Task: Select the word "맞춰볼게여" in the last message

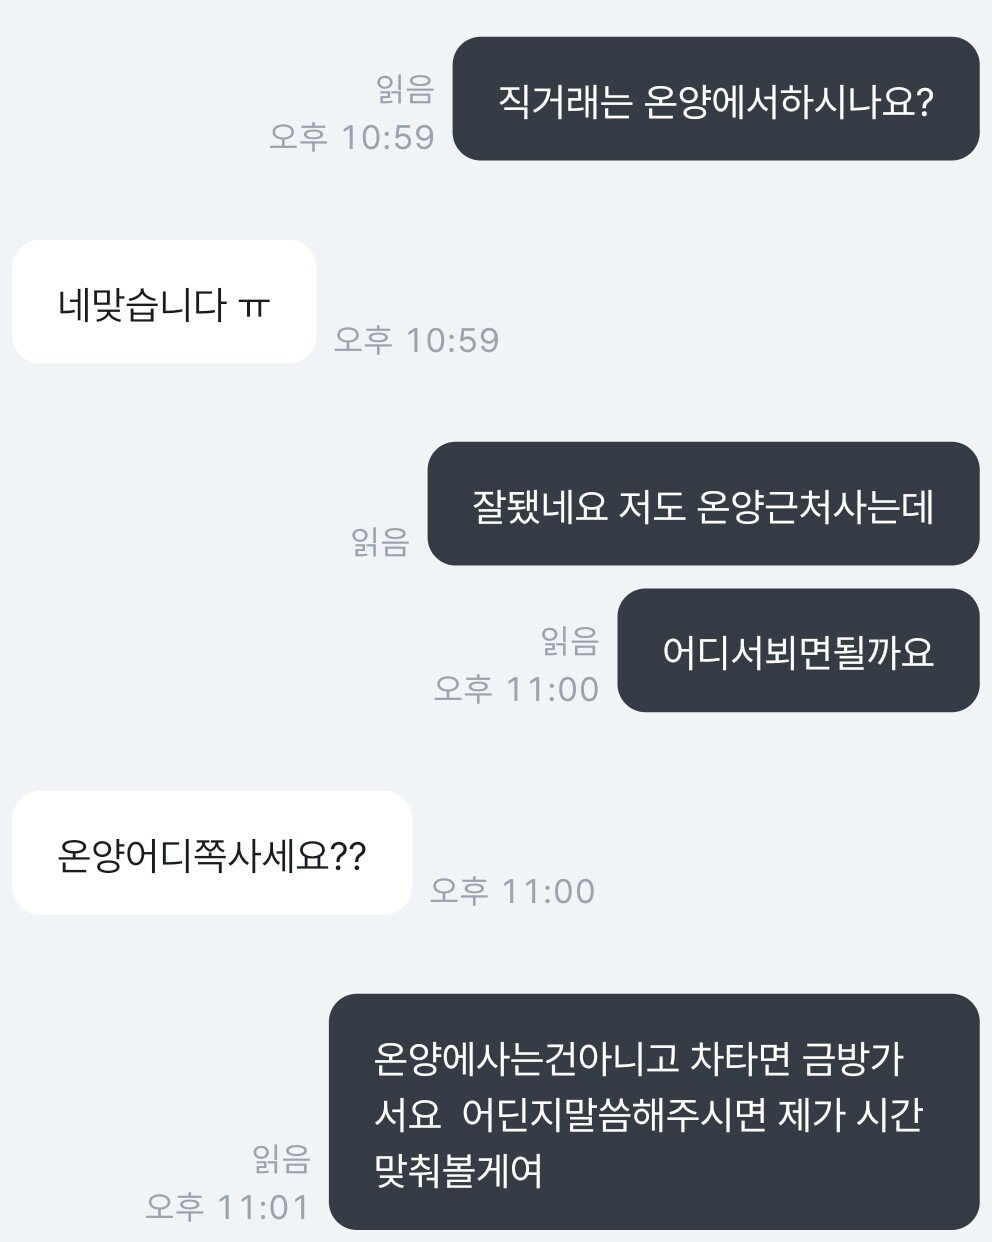Action: (x=458, y=1168)
